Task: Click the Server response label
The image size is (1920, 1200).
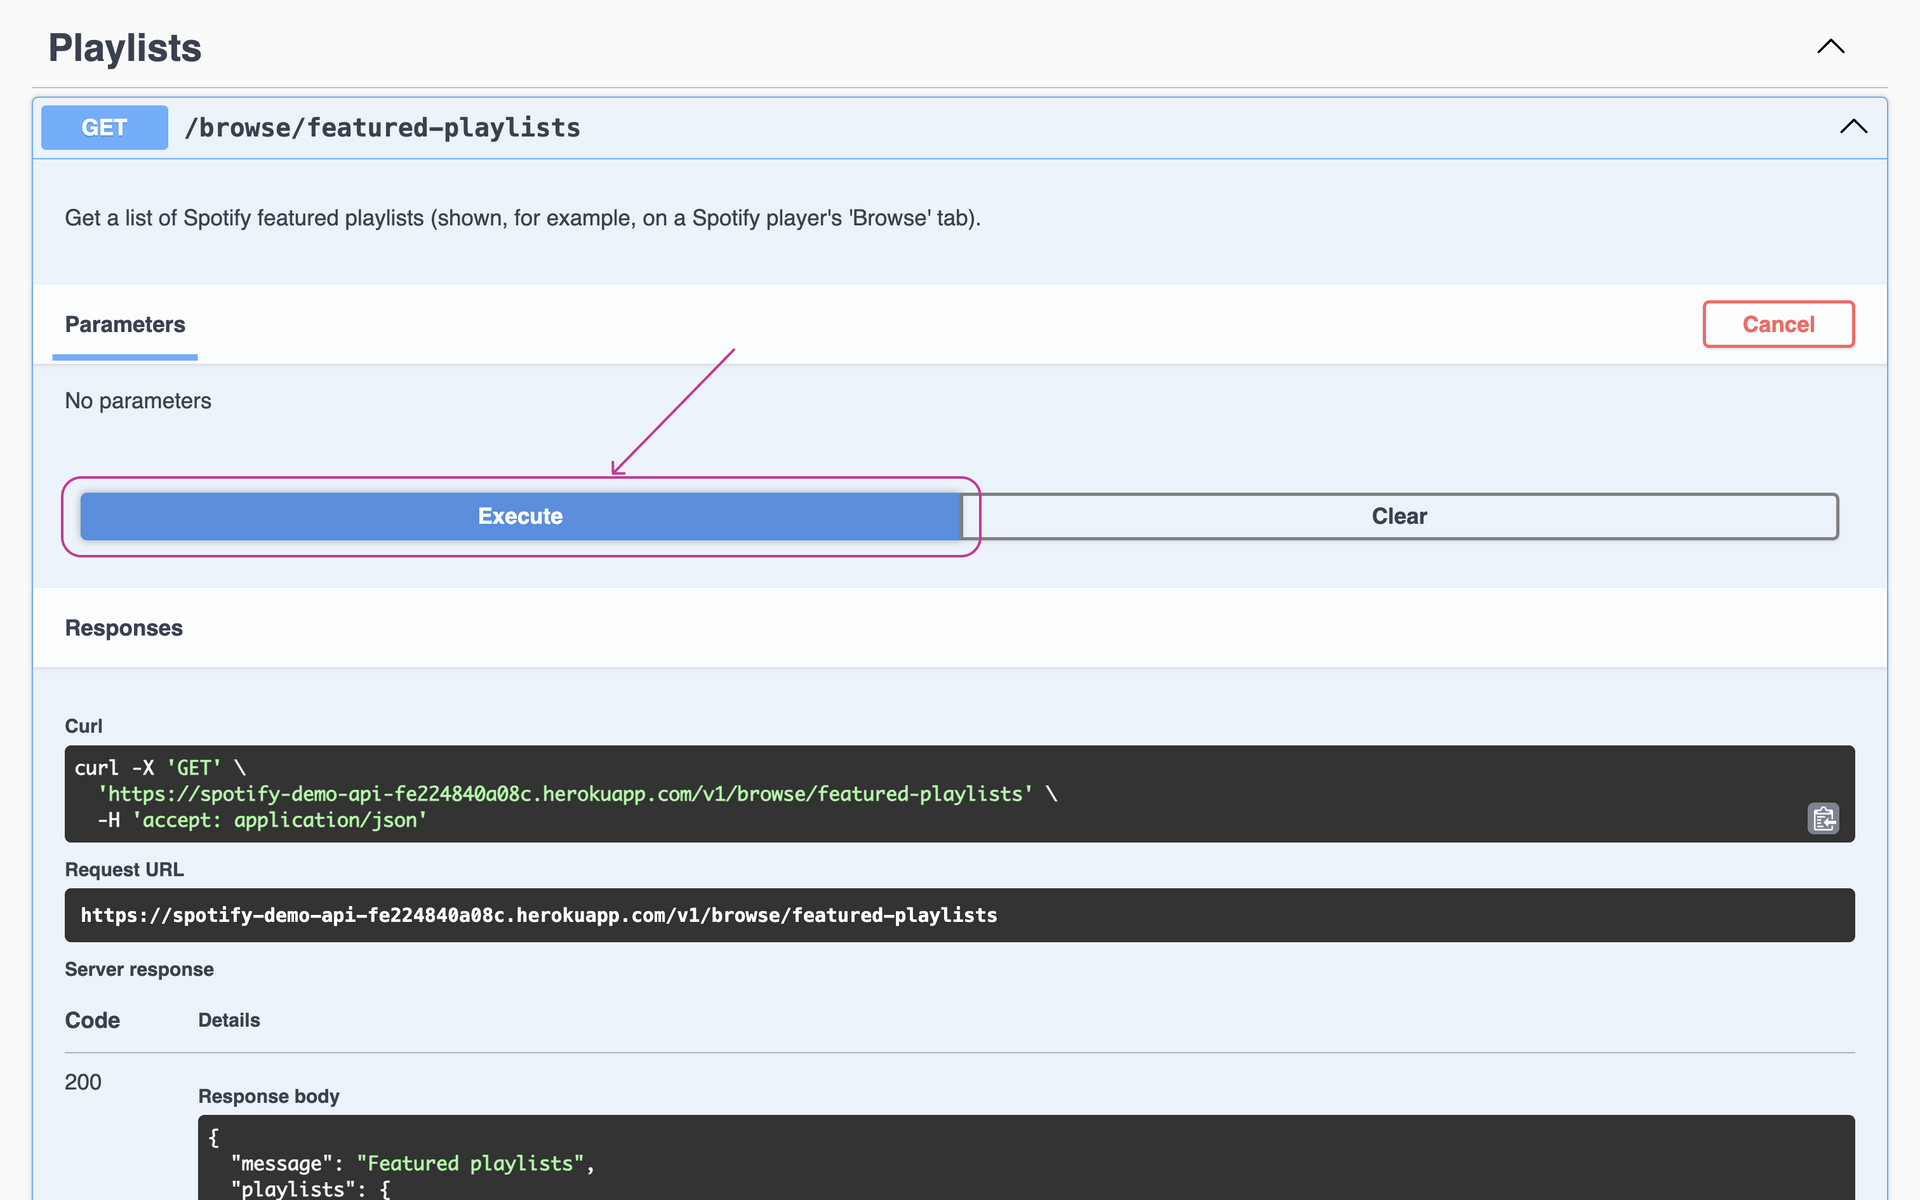Action: 139,968
